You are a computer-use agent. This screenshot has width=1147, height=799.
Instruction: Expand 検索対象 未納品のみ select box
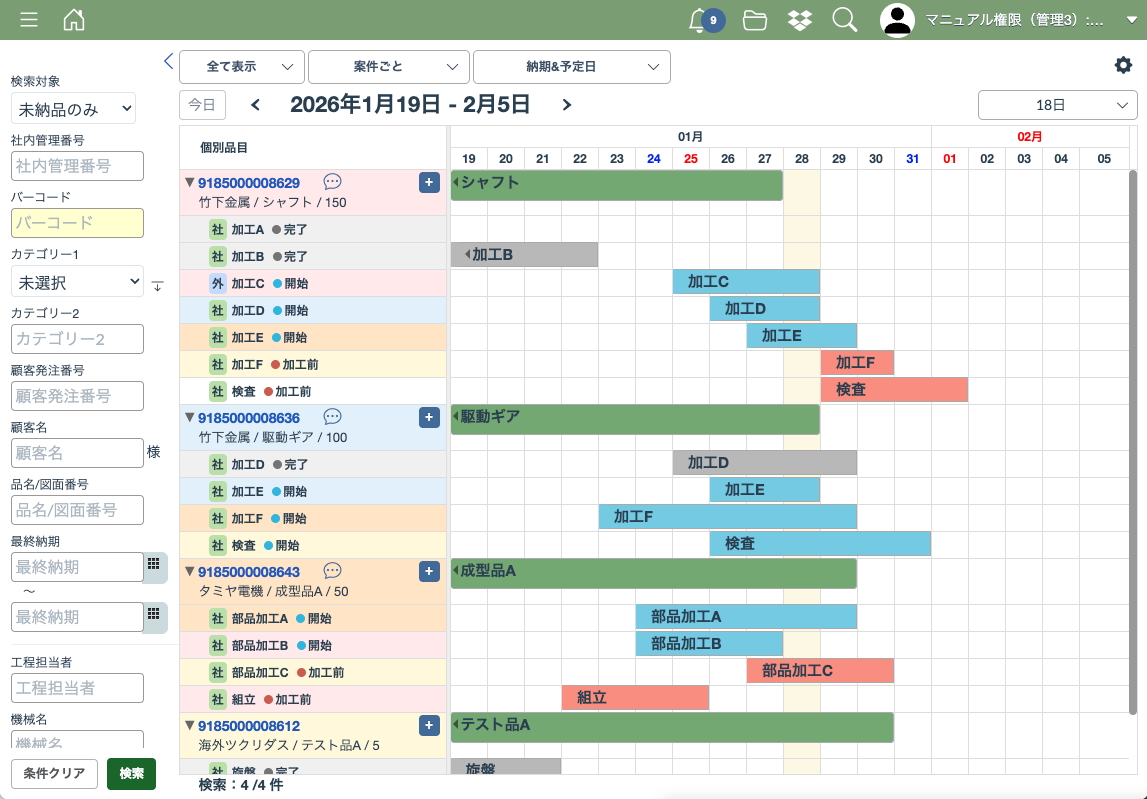coord(73,109)
